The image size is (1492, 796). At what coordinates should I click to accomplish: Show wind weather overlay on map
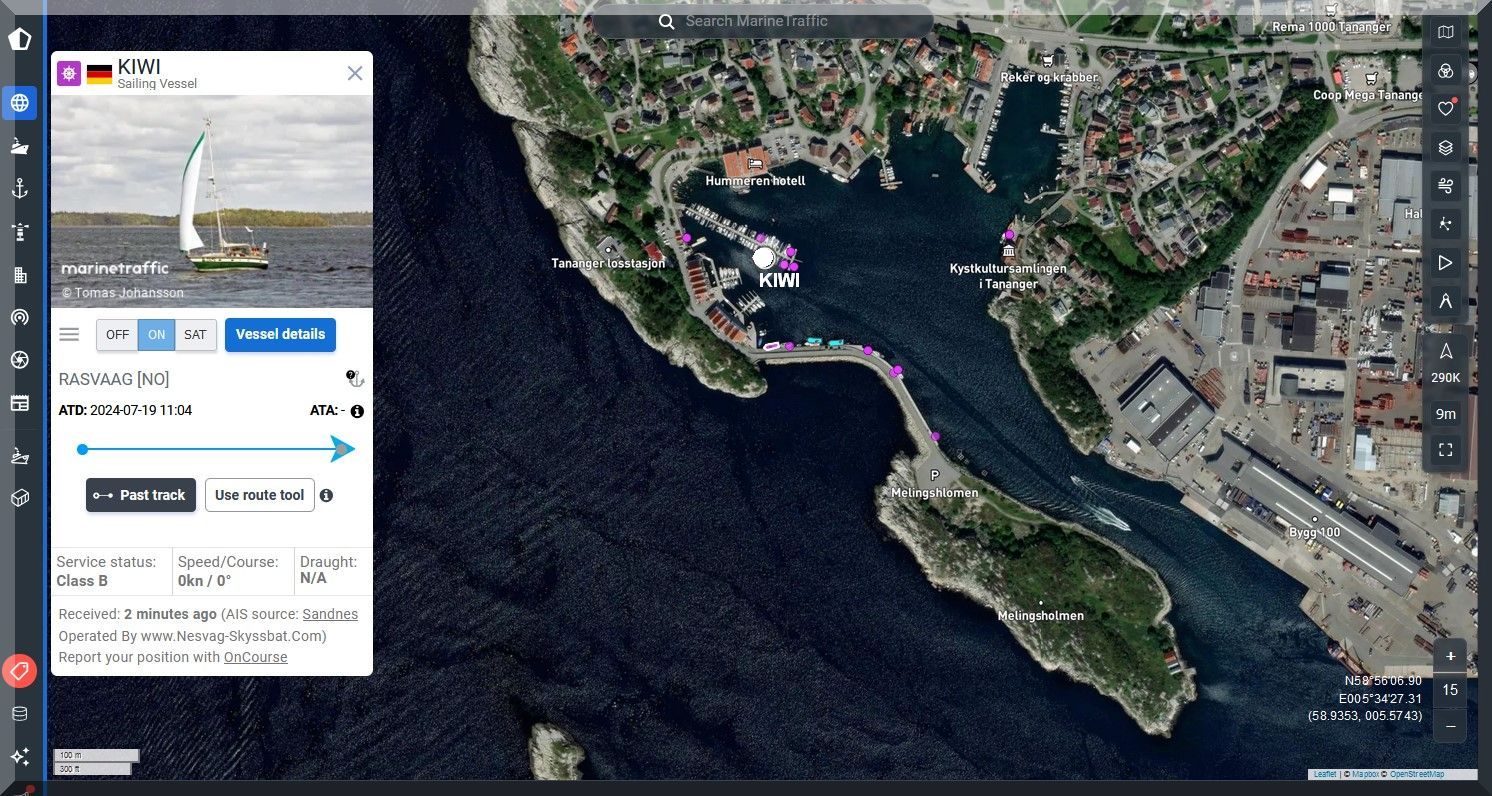[x=1445, y=186]
